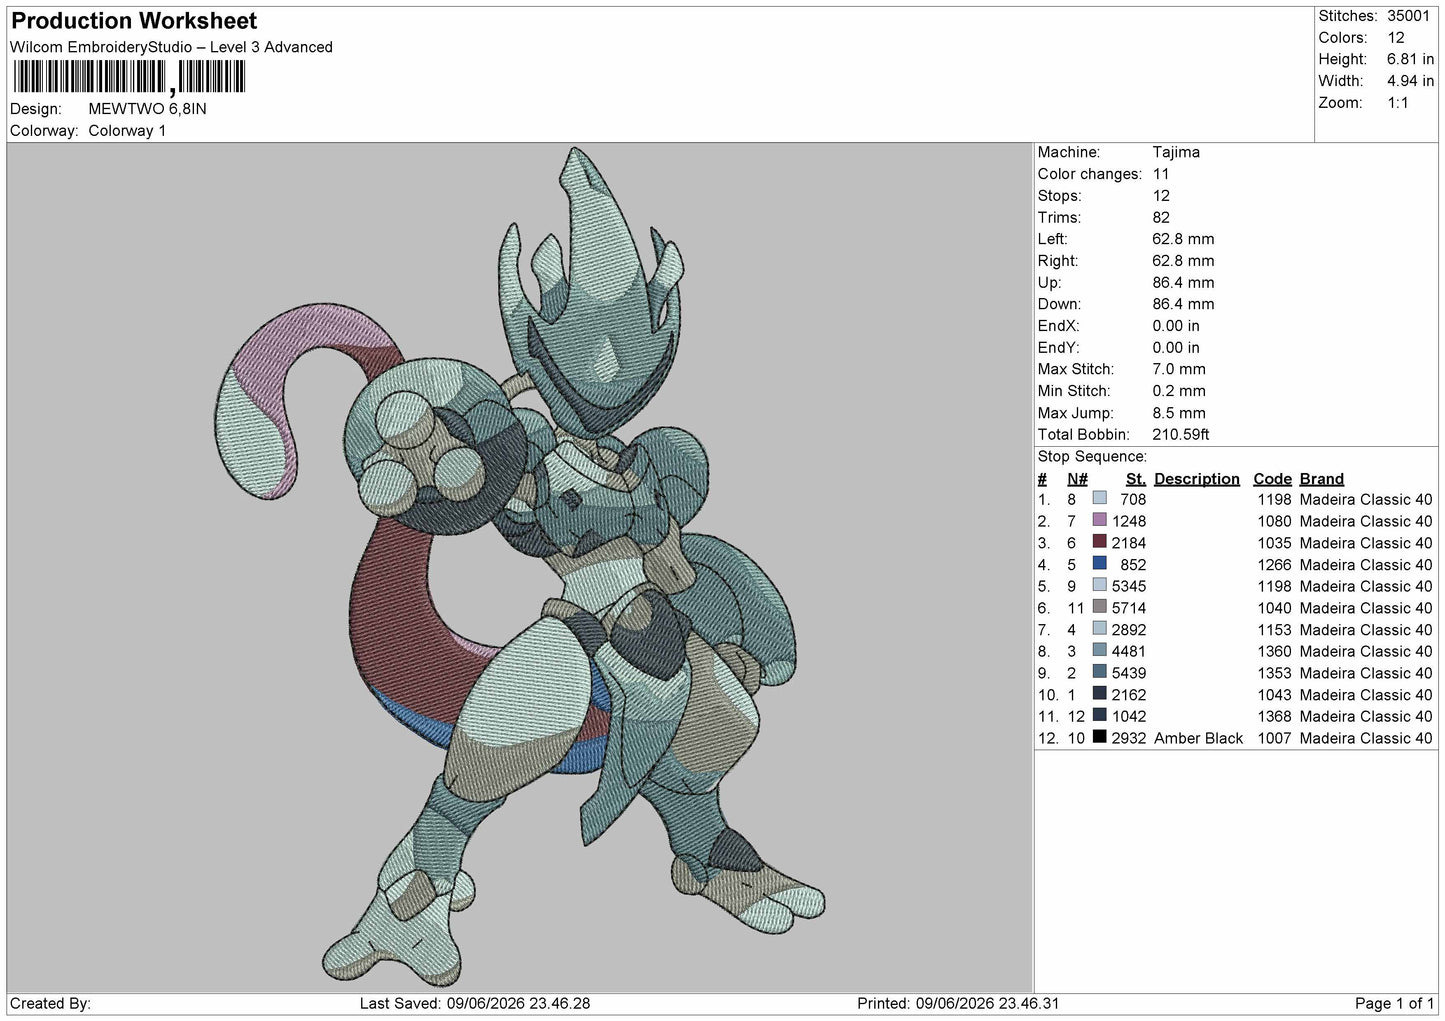Image resolution: width=1445 pixels, height=1021 pixels.
Task: Click the Colorway 1 value
Action: click(x=127, y=131)
